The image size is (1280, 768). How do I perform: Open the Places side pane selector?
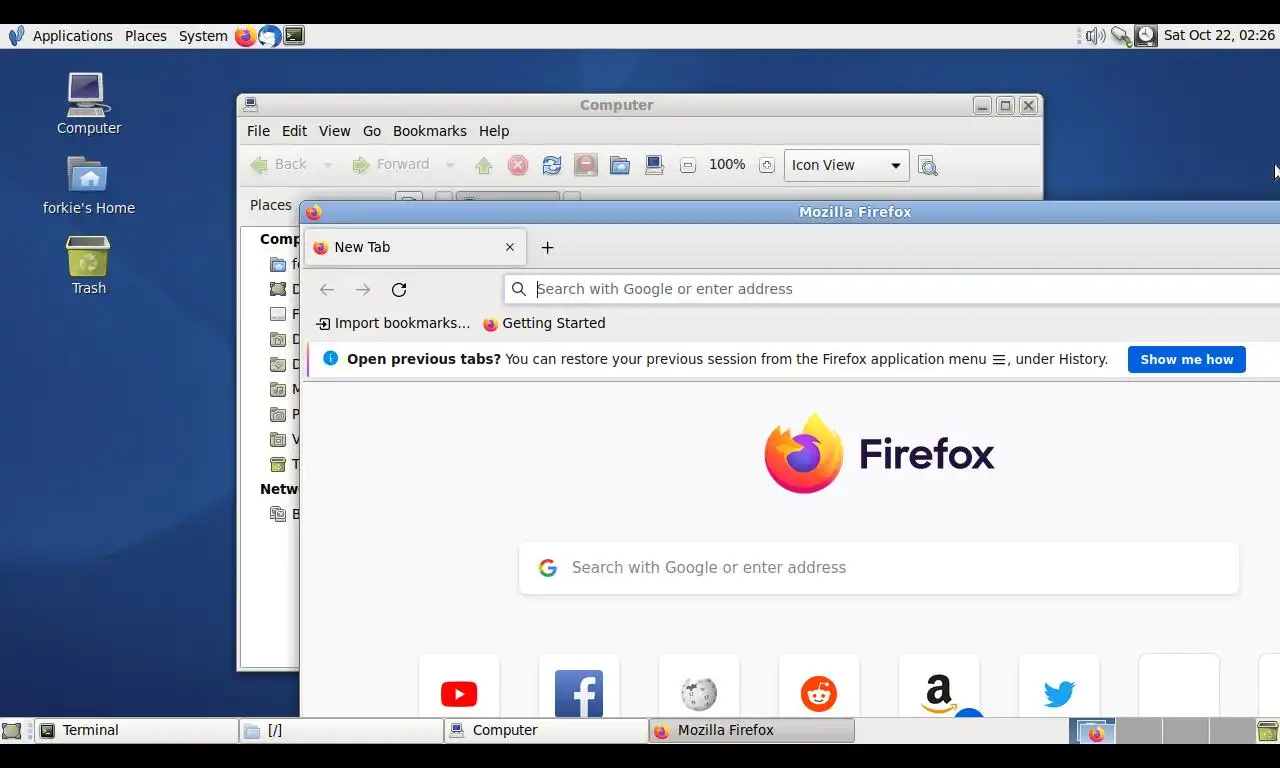(270, 205)
